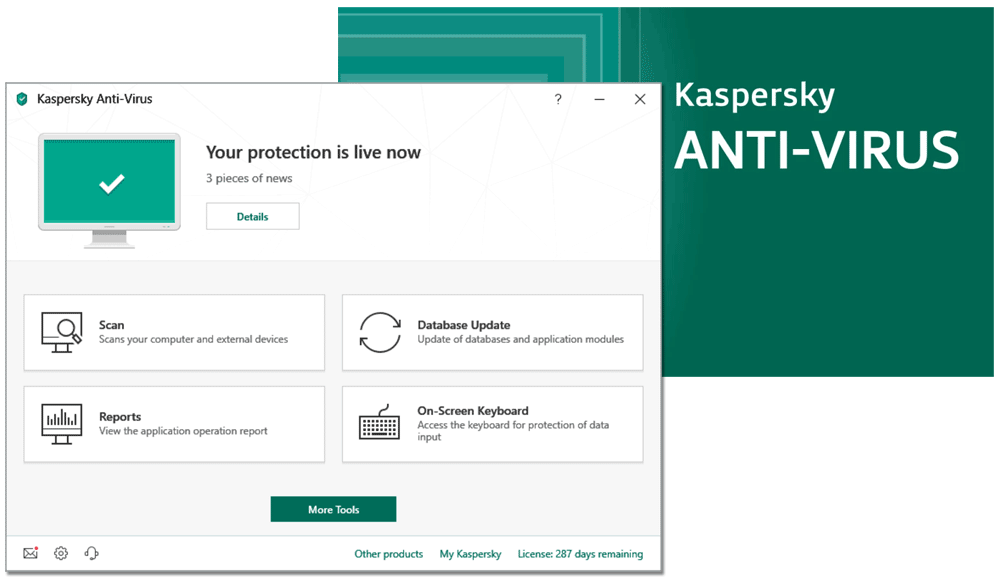
Task: Open support via the headset icon
Action: (91, 552)
